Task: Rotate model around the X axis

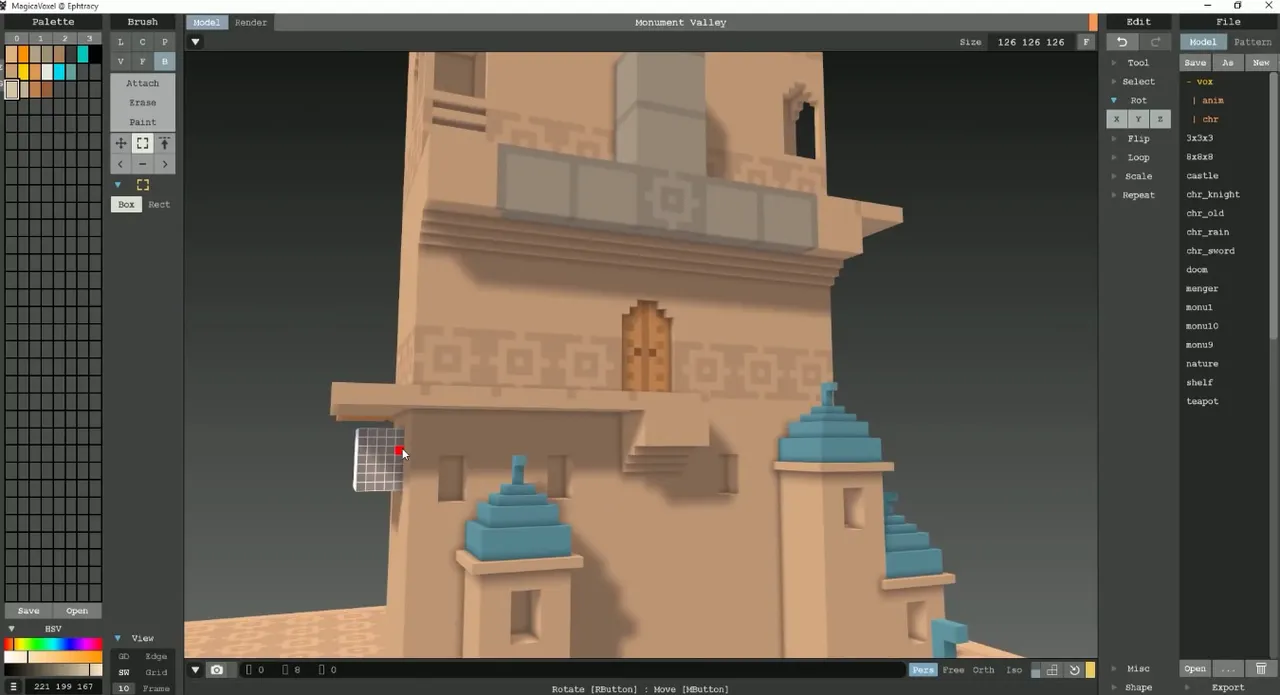Action: tap(1117, 119)
